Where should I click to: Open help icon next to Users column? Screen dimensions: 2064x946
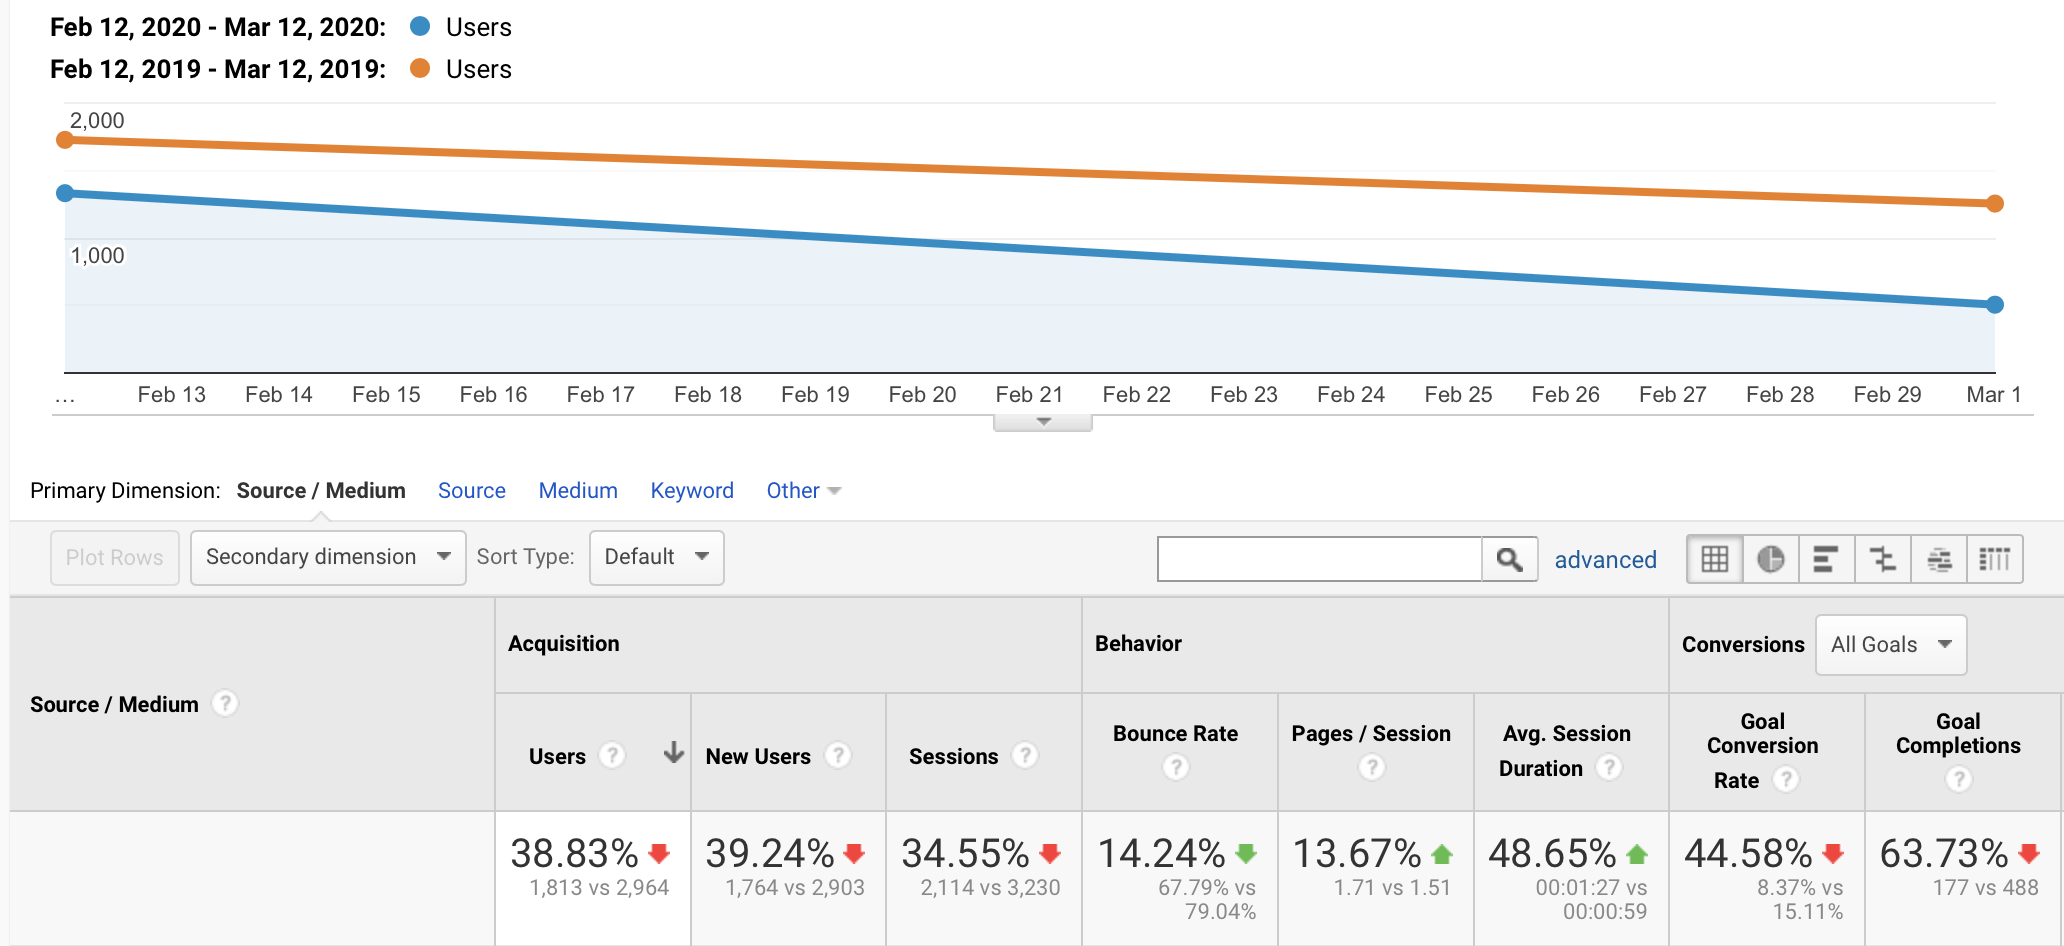coord(612,755)
